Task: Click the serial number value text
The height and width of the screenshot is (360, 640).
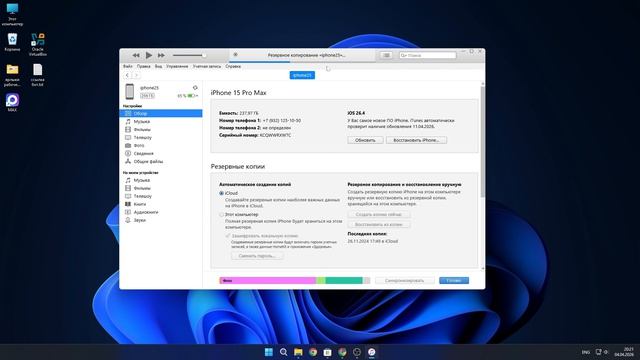Action: click(x=275, y=135)
